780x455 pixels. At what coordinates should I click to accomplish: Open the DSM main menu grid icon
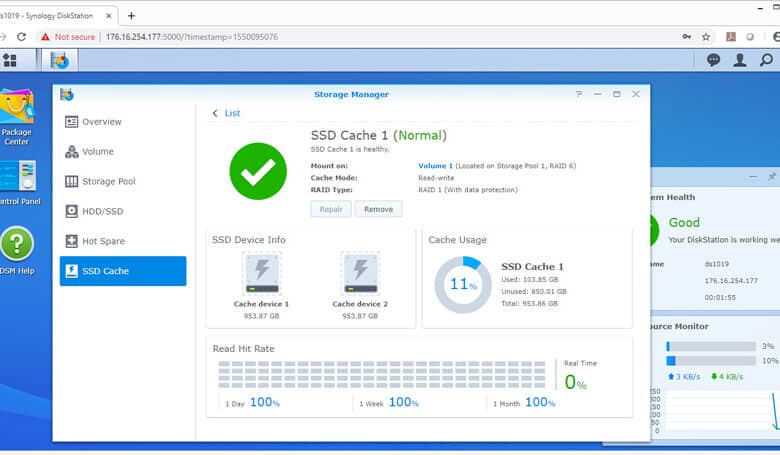coord(9,61)
